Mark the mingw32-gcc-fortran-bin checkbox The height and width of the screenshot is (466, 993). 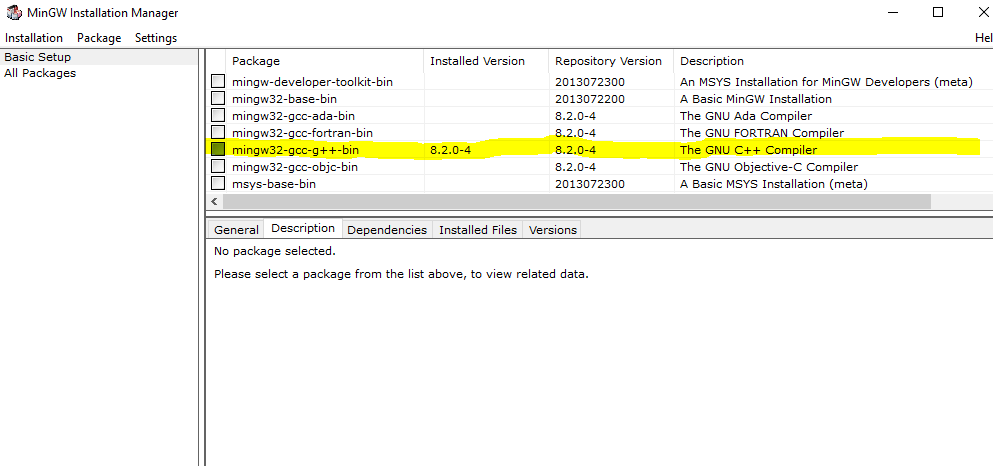pyautogui.click(x=218, y=133)
